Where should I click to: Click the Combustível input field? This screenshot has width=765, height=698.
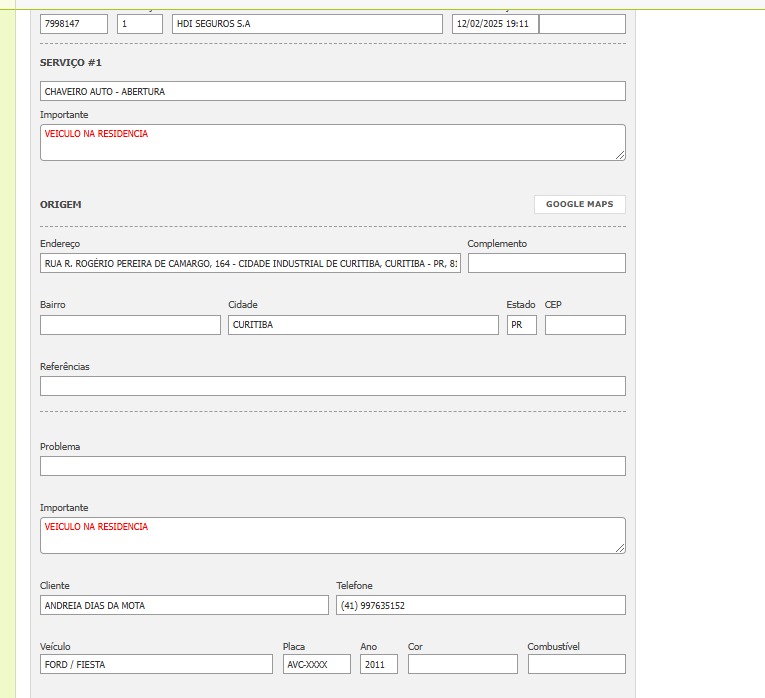576,664
